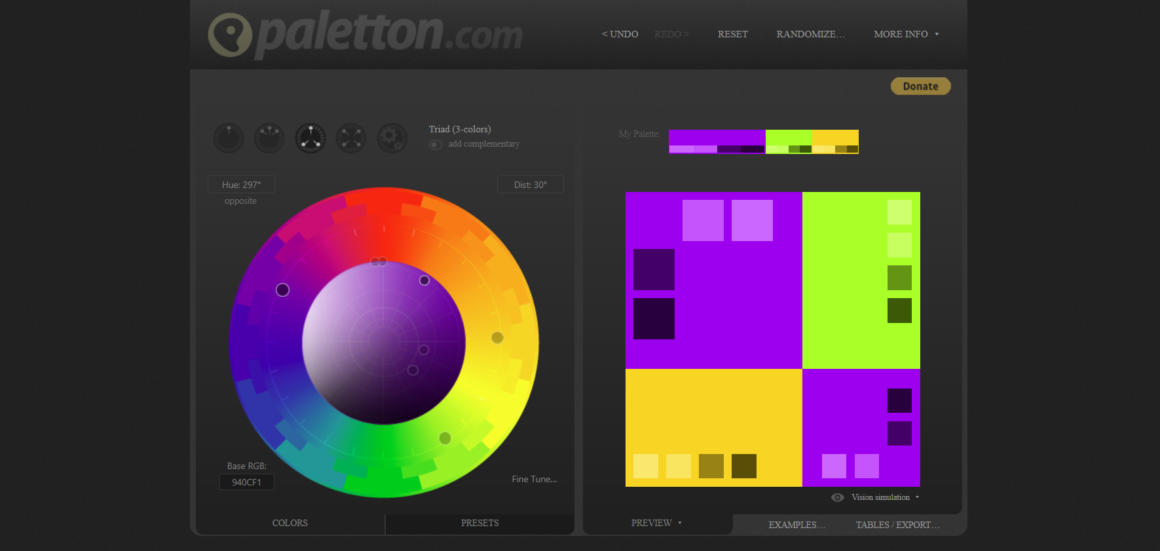
Task: Open the Preview dropdown menu
Action: pyautogui.click(x=657, y=523)
